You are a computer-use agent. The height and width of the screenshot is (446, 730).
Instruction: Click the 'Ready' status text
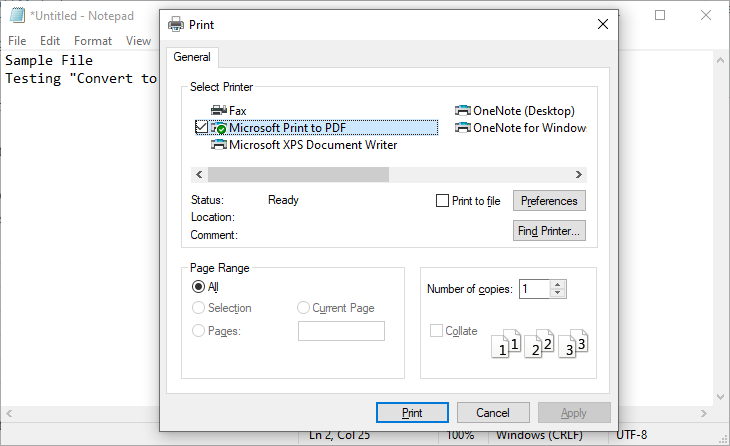pyautogui.click(x=283, y=200)
